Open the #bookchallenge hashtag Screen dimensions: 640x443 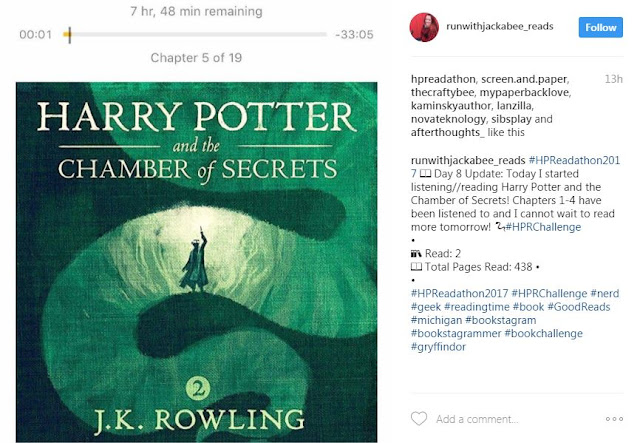pos(543,333)
